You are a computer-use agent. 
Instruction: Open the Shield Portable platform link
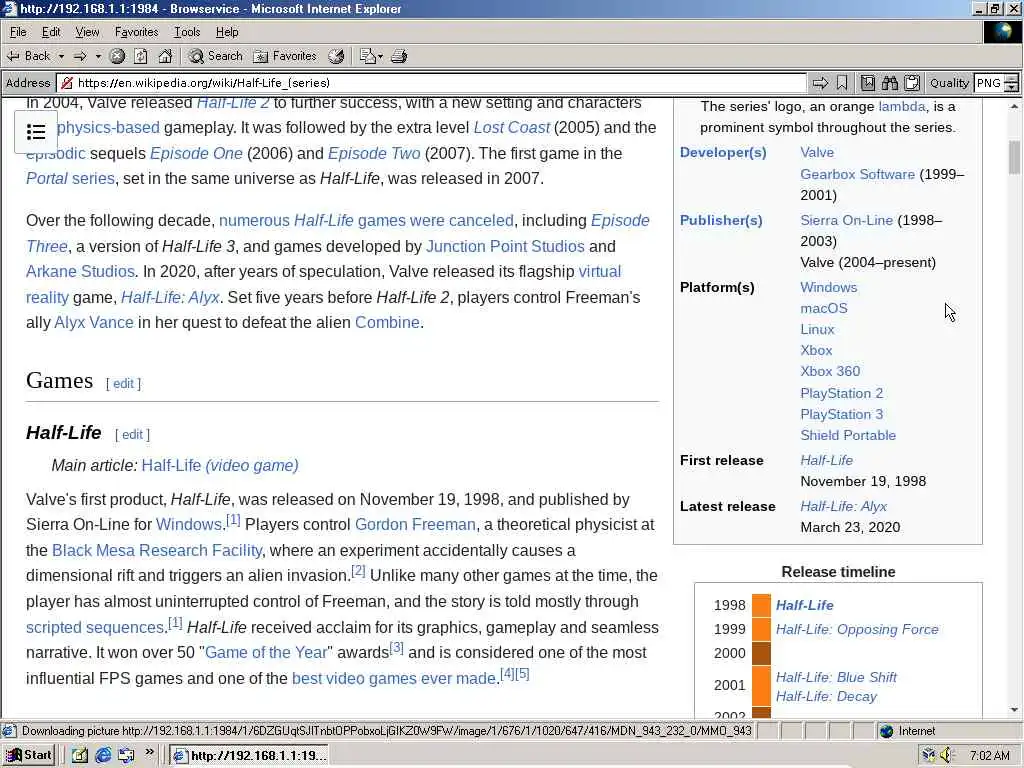coord(848,435)
